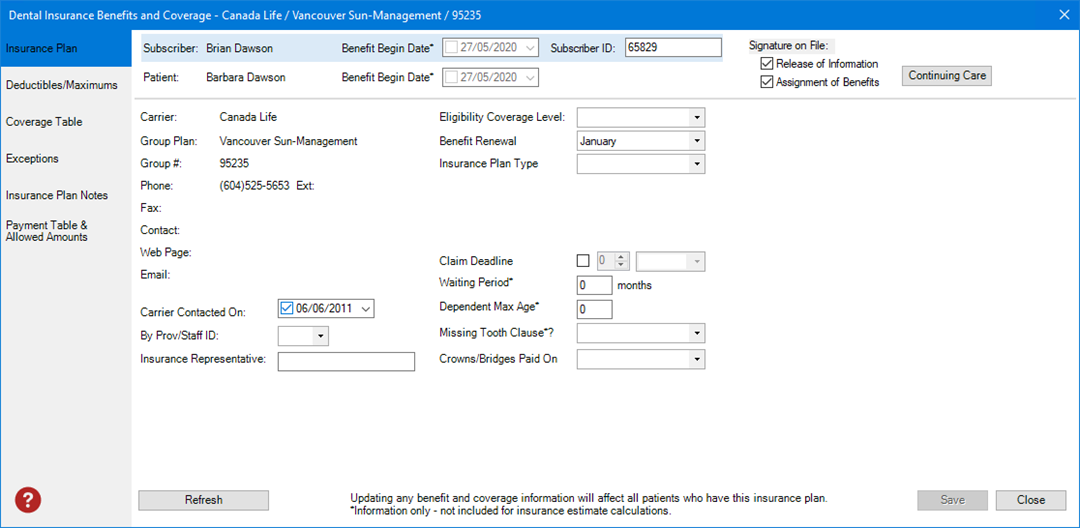
Task: Uncheck the Carrier Contacted On date checkbox
Action: point(287,309)
